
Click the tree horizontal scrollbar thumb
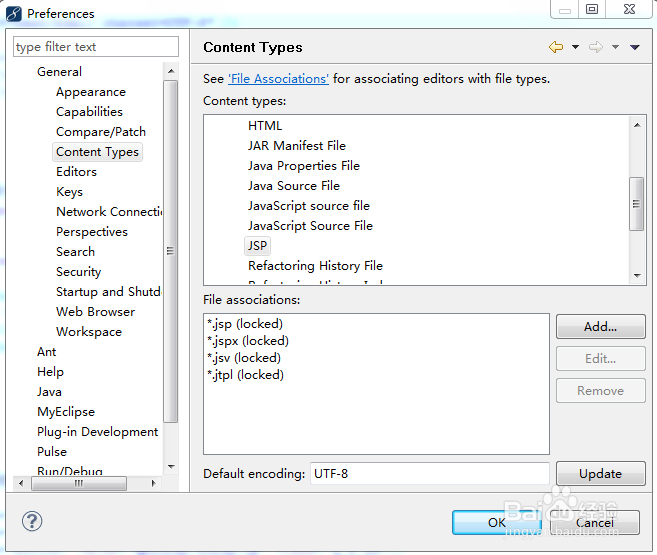tap(79, 483)
